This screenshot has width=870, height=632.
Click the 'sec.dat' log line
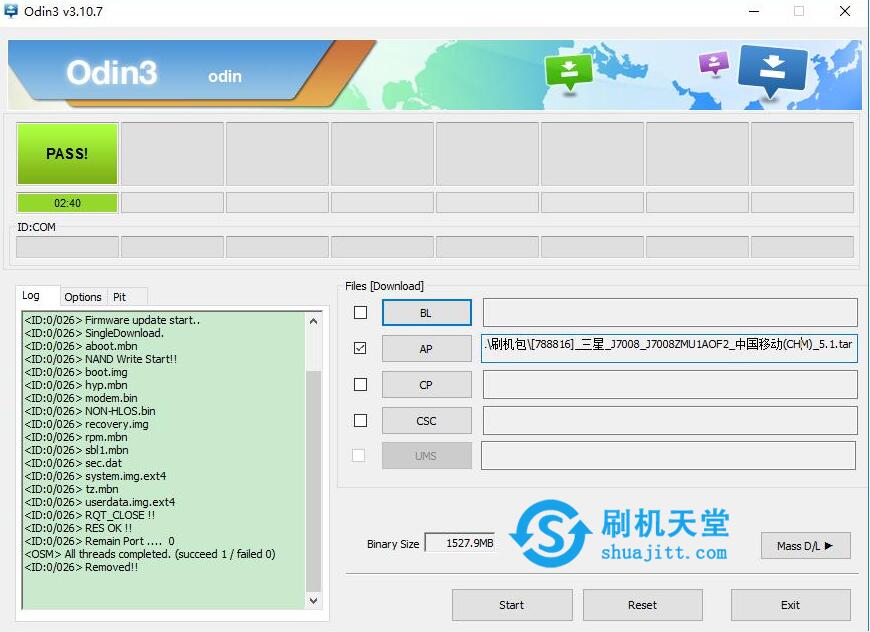pos(73,463)
